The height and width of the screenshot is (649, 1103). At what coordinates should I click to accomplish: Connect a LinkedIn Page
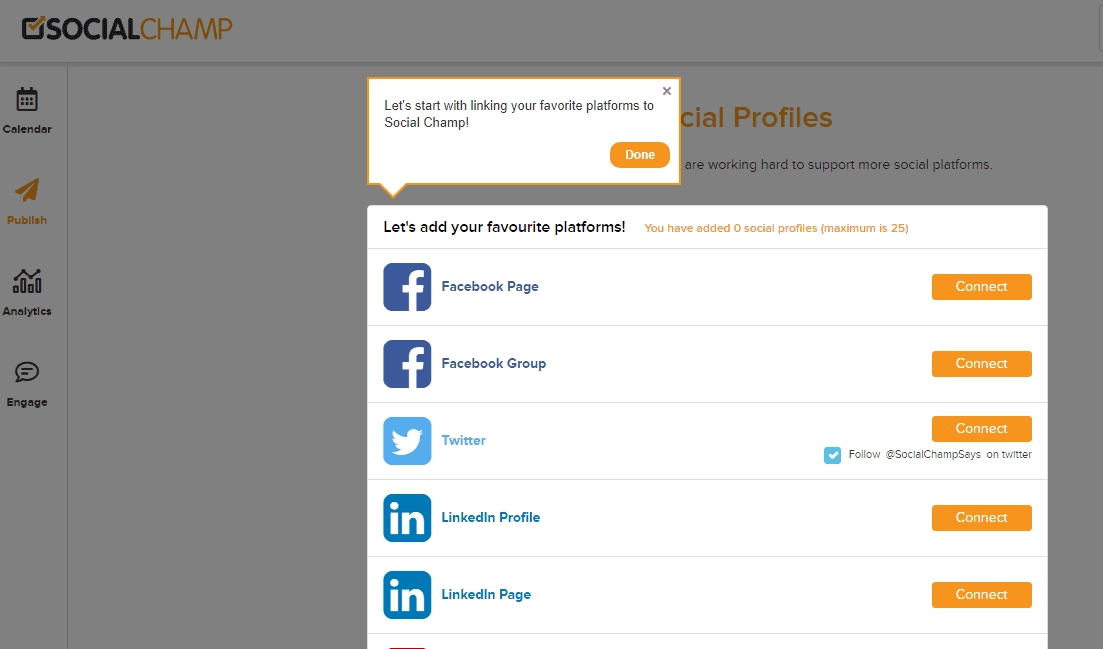(x=981, y=595)
